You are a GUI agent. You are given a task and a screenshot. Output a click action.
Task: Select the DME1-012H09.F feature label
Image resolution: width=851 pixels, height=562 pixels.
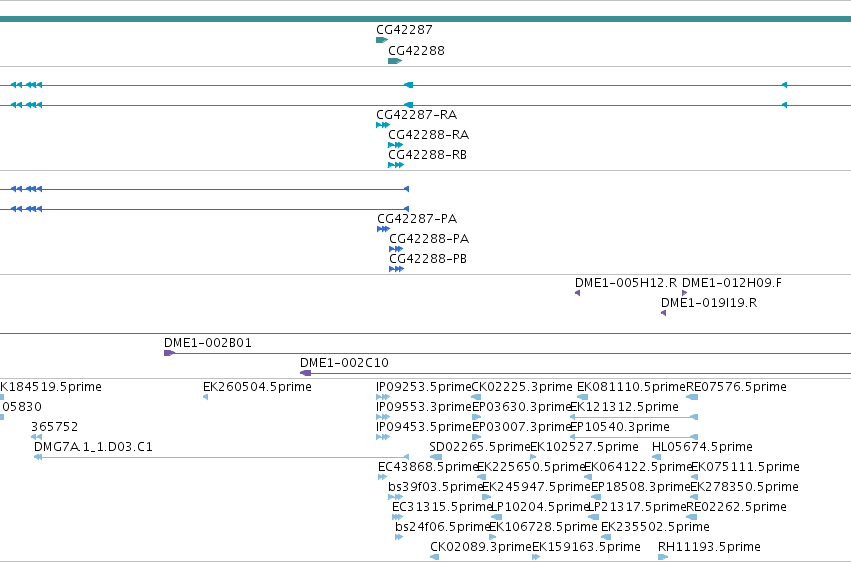[732, 283]
